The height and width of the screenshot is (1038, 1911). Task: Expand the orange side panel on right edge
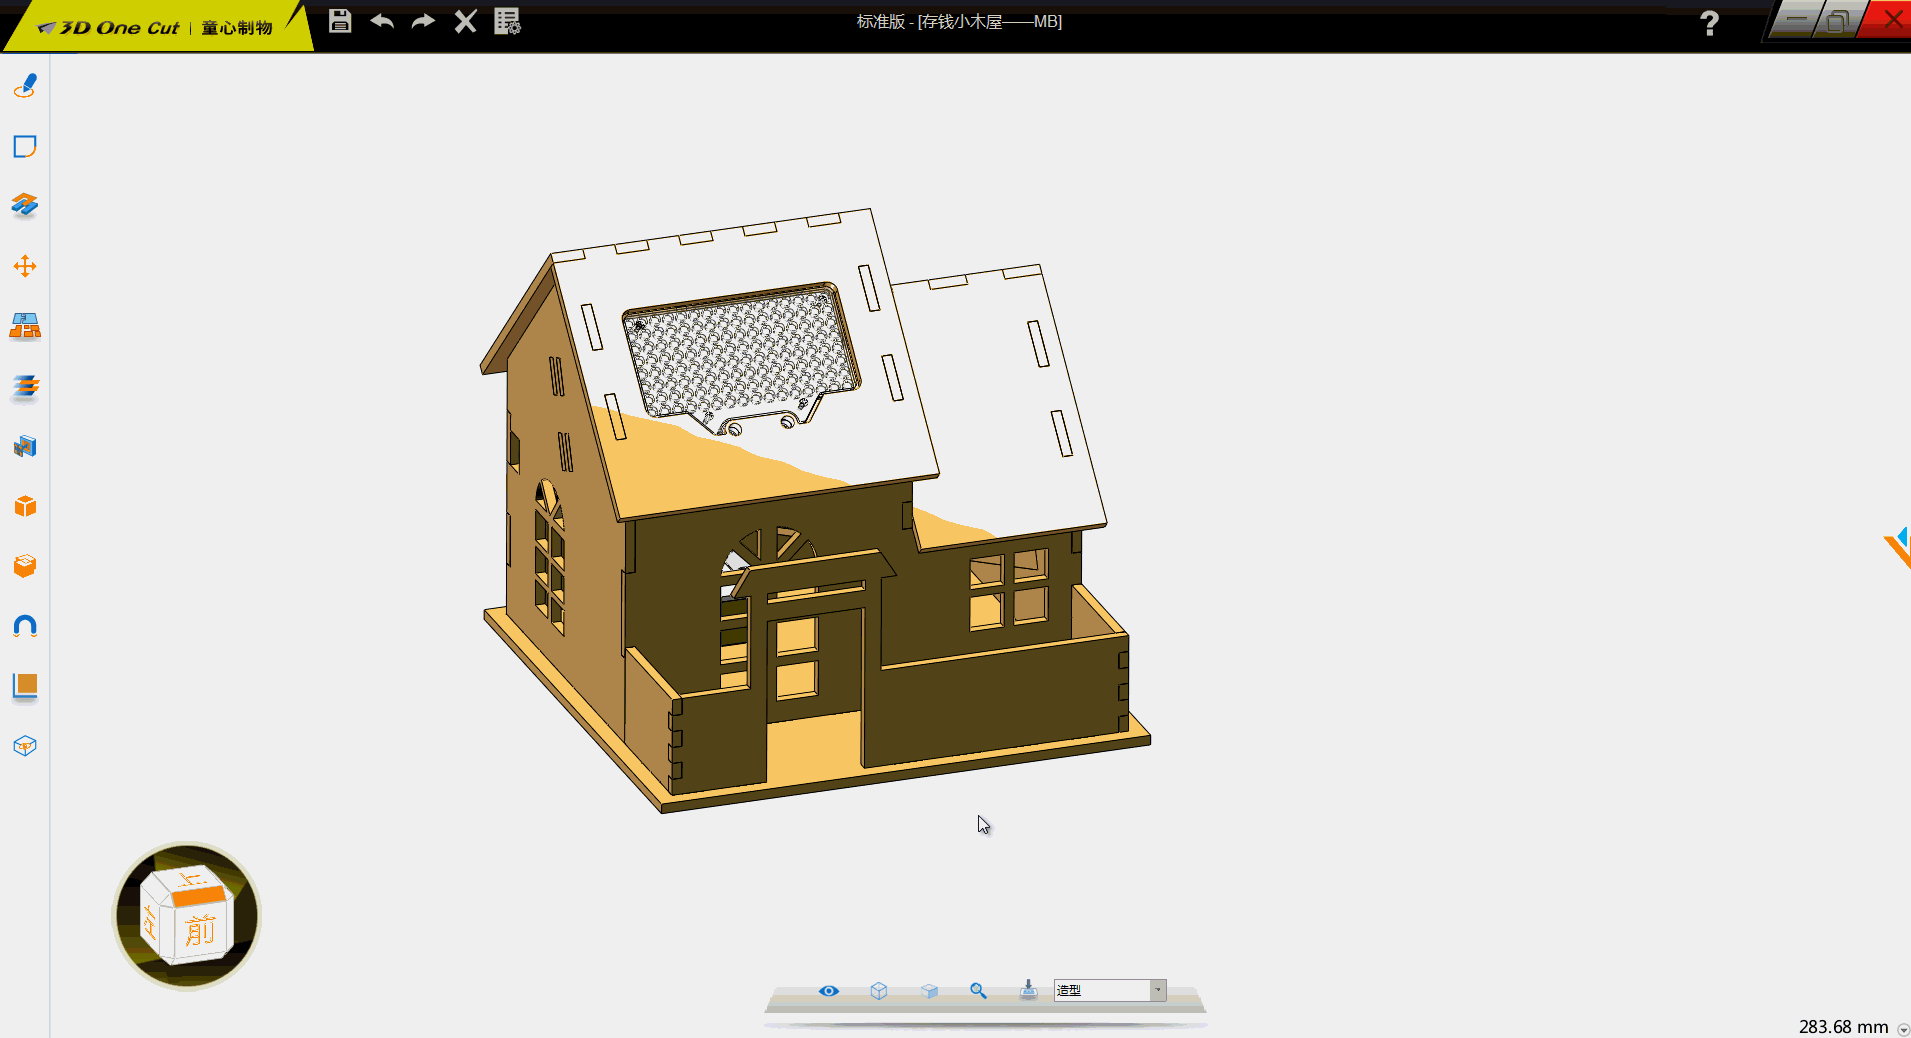[1898, 548]
